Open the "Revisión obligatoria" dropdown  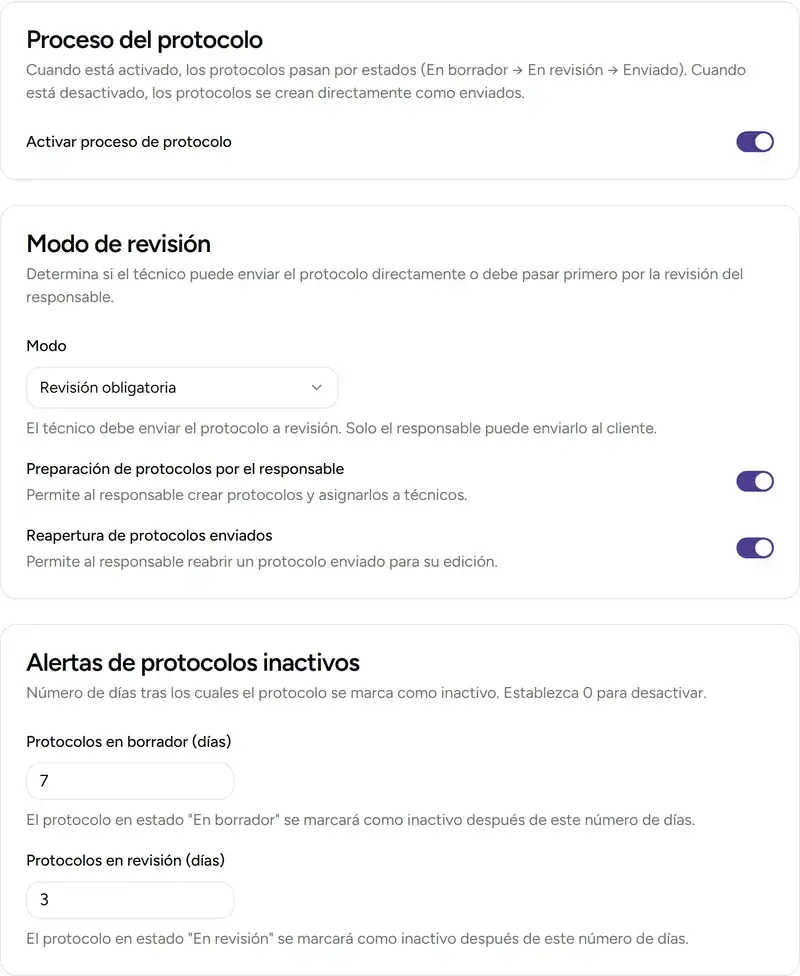[x=181, y=387]
